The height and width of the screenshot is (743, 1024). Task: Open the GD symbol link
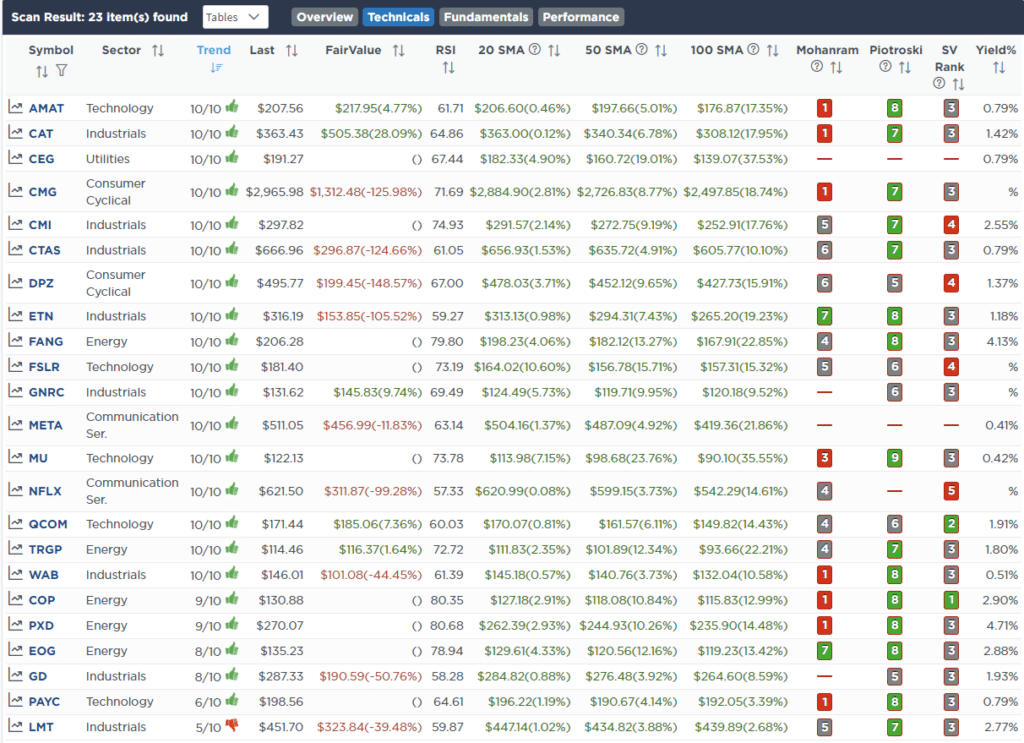coord(38,676)
